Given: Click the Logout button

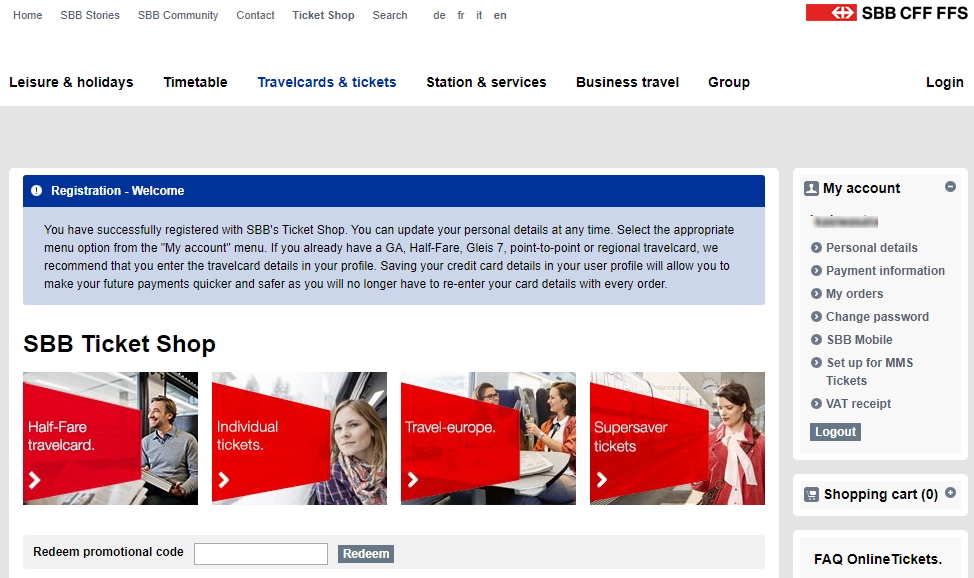Looking at the screenshot, I should [835, 431].
